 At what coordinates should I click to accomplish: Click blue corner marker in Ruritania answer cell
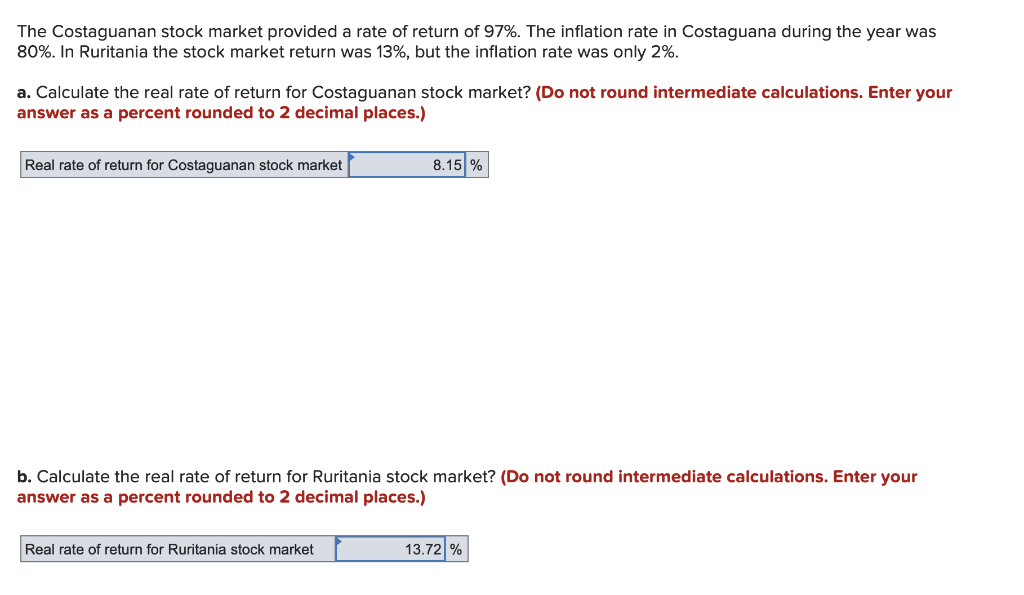[x=338, y=540]
